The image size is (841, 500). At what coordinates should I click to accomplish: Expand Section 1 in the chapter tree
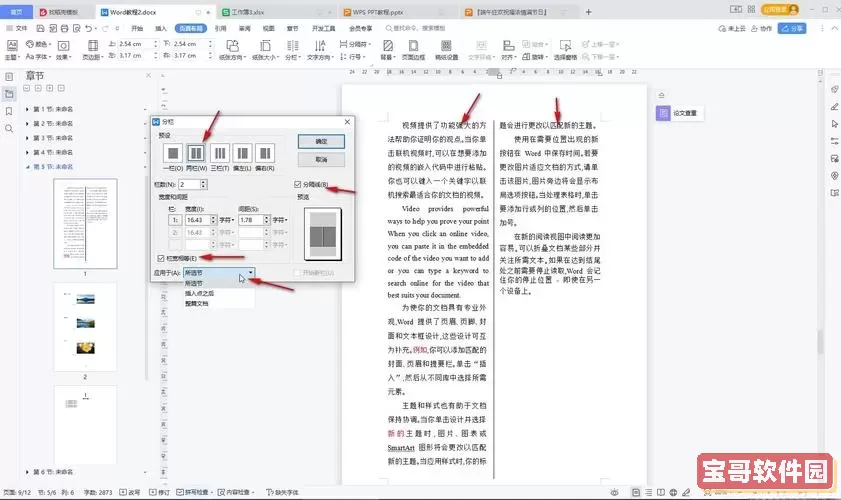27,109
